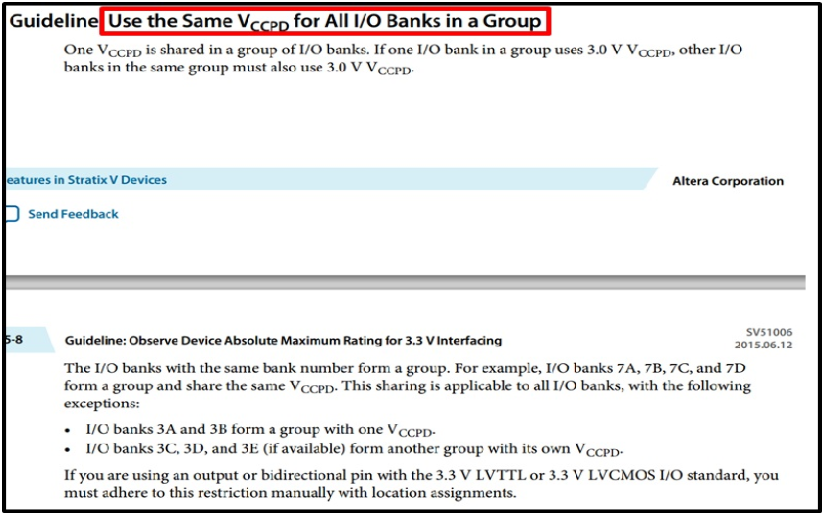Image resolution: width=823 pixels, height=515 pixels.
Task: Click the second bullet point marker
Action: pyautogui.click(x=67, y=448)
